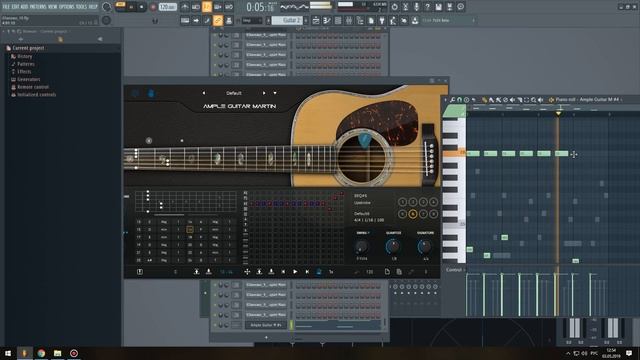Click the speaker playback icon in Piano roll
Image resolution: width=640 pixels, height=360 pixels.
[x=540, y=100]
